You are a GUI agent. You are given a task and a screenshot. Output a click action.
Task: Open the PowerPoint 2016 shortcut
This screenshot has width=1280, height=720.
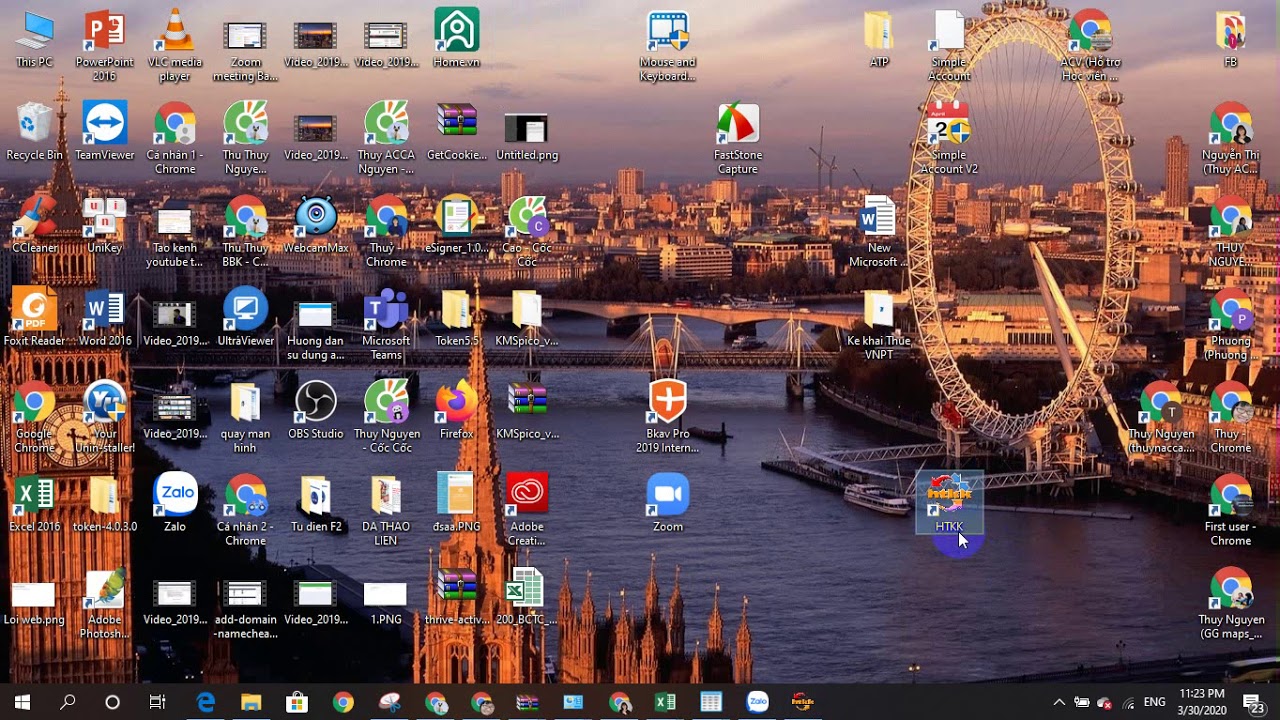(x=105, y=45)
